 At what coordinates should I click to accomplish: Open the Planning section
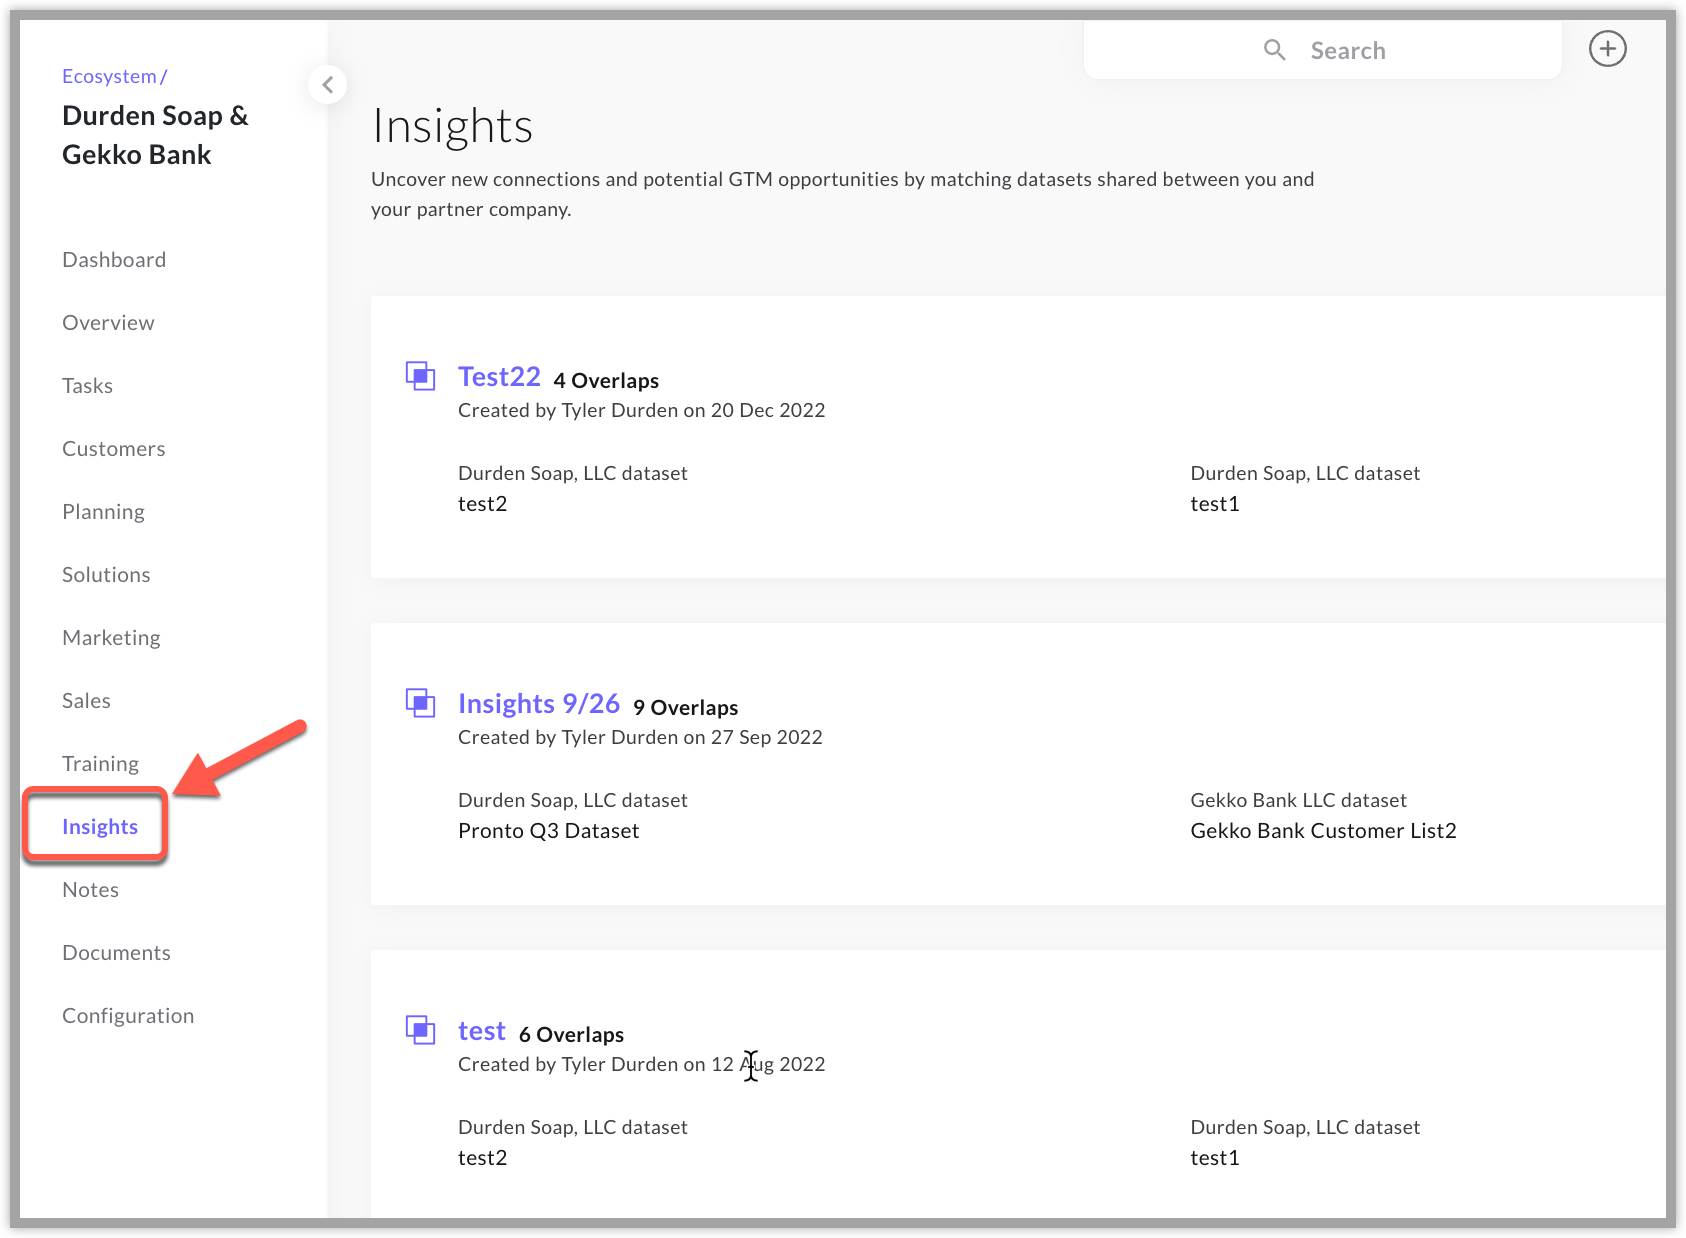click(x=103, y=511)
